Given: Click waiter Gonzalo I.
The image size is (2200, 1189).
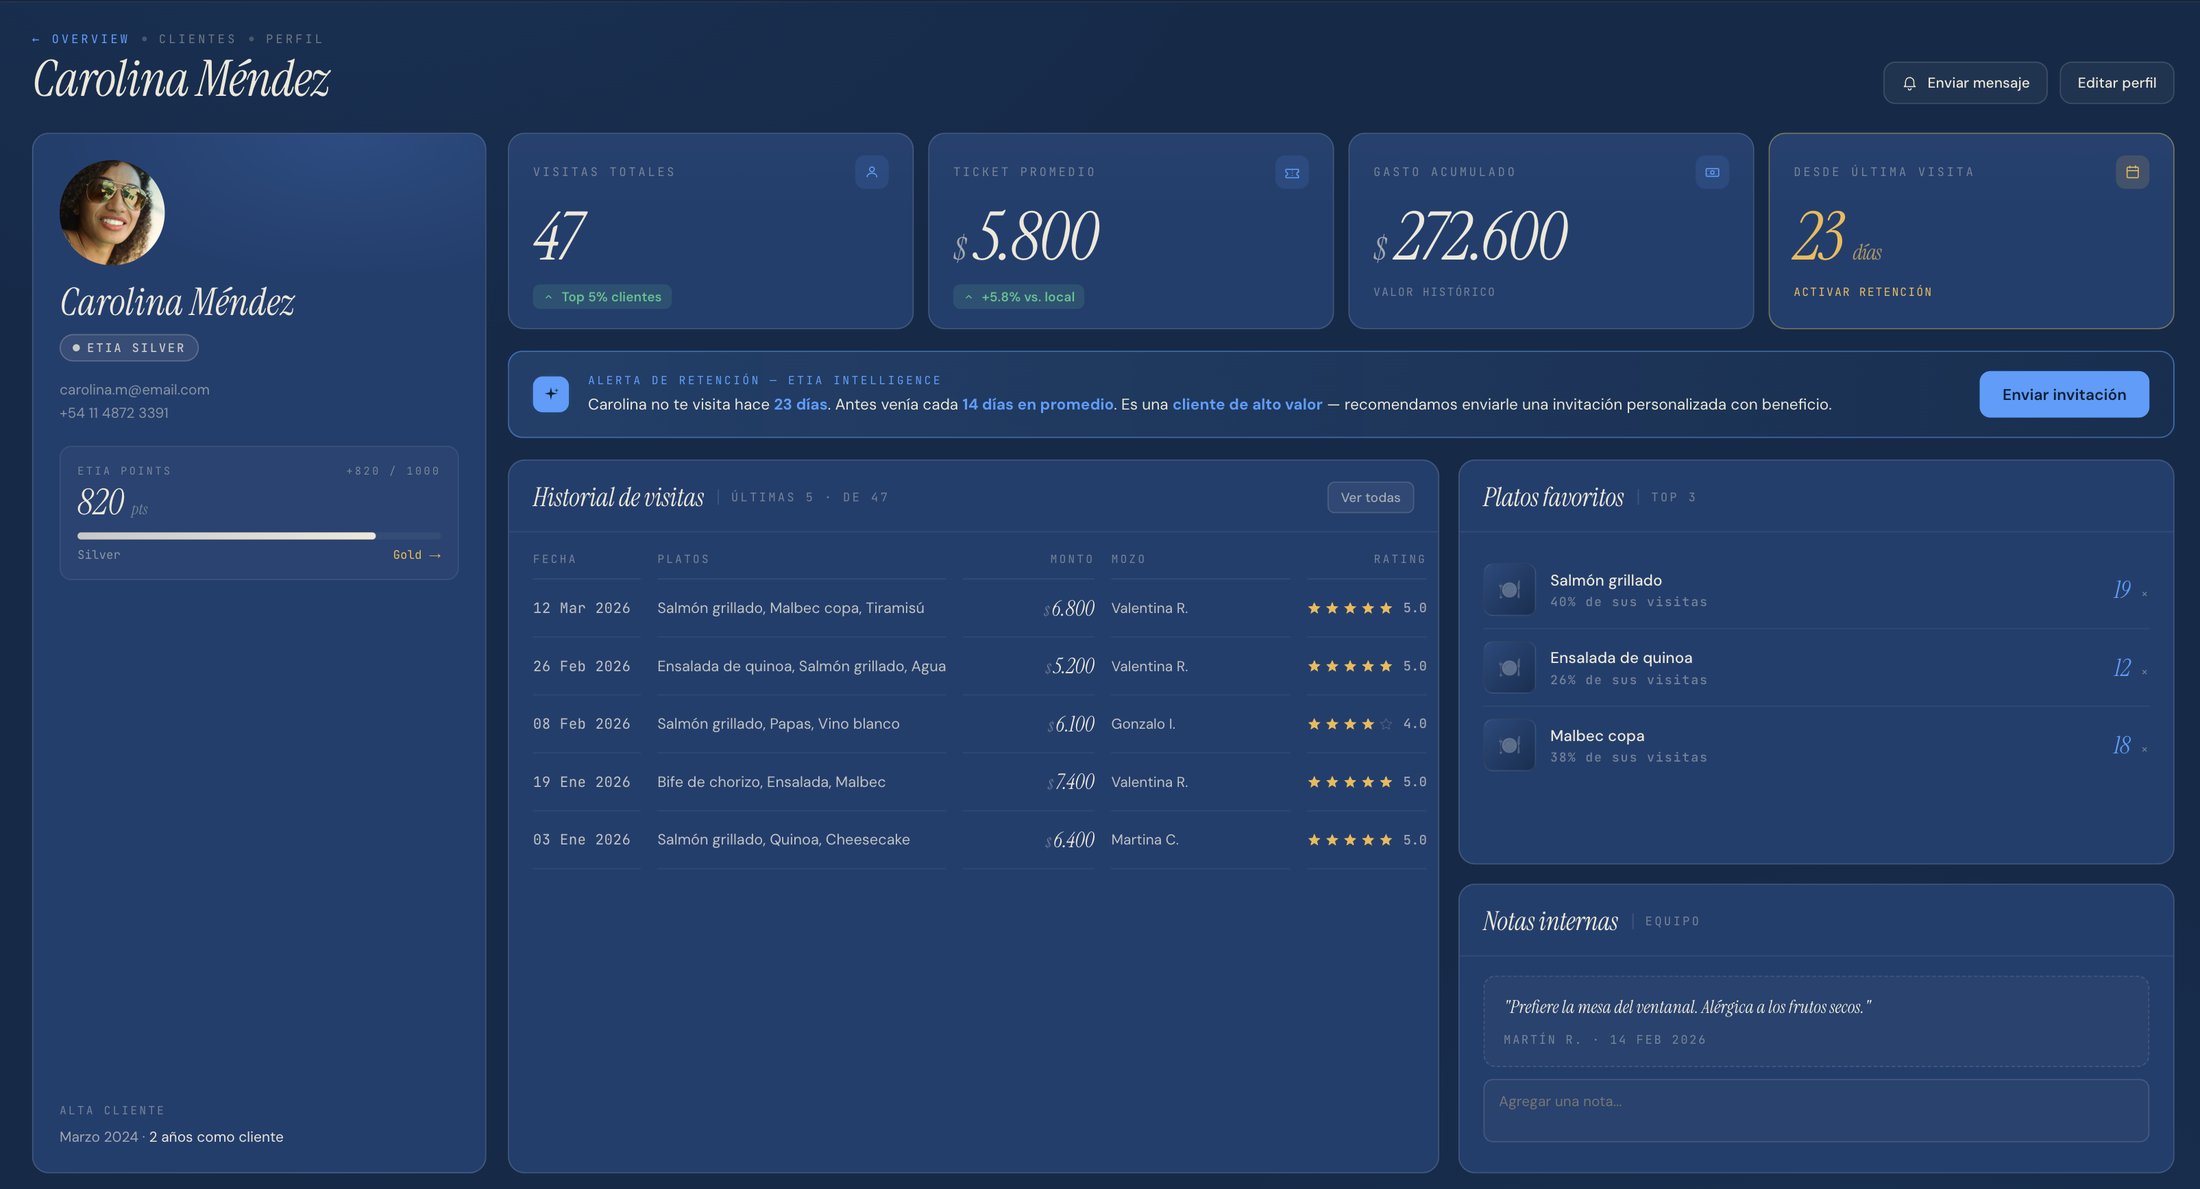Looking at the screenshot, I should pos(1143,724).
